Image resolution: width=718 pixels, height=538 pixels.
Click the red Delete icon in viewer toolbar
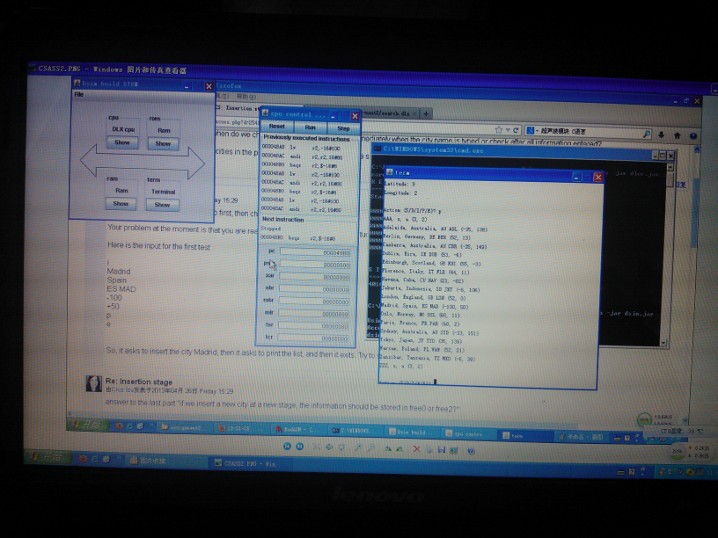tap(416, 449)
